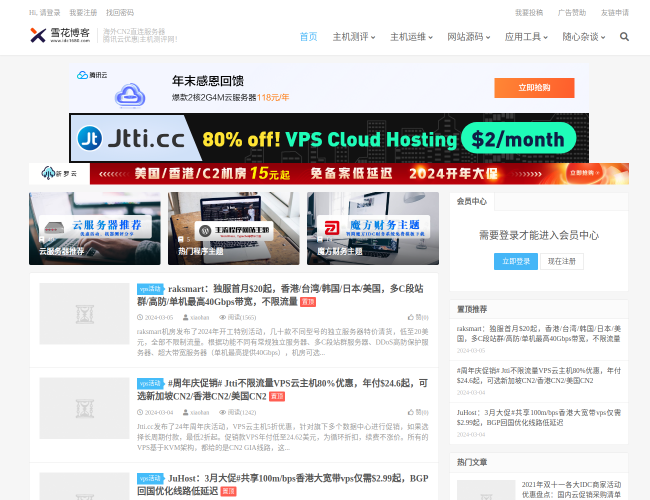Click the 雪花博客 site logo
The image size is (650, 500).
60,35
